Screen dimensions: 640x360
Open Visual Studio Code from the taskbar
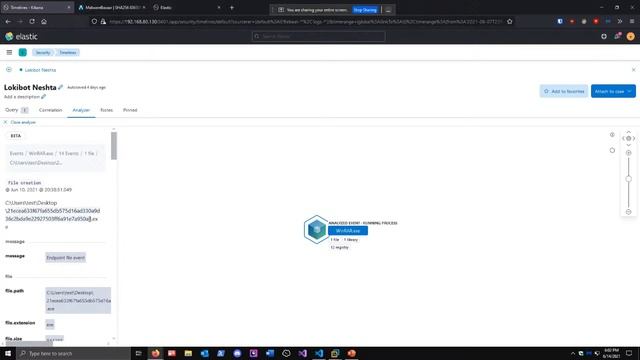[x=319, y=353]
